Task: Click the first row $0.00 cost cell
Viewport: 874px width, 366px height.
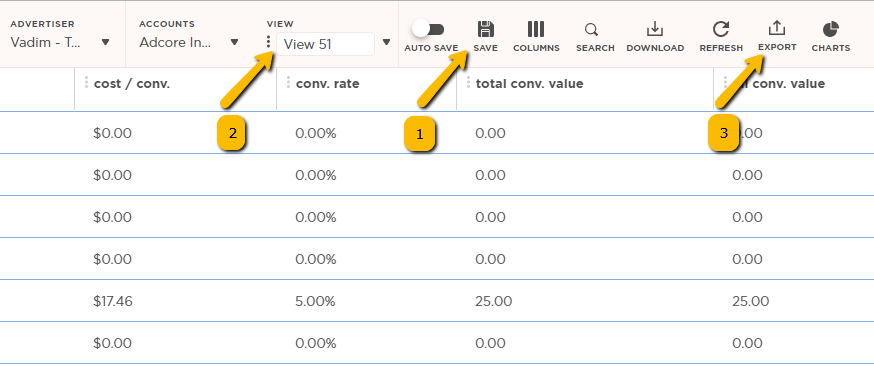Action: (113, 133)
